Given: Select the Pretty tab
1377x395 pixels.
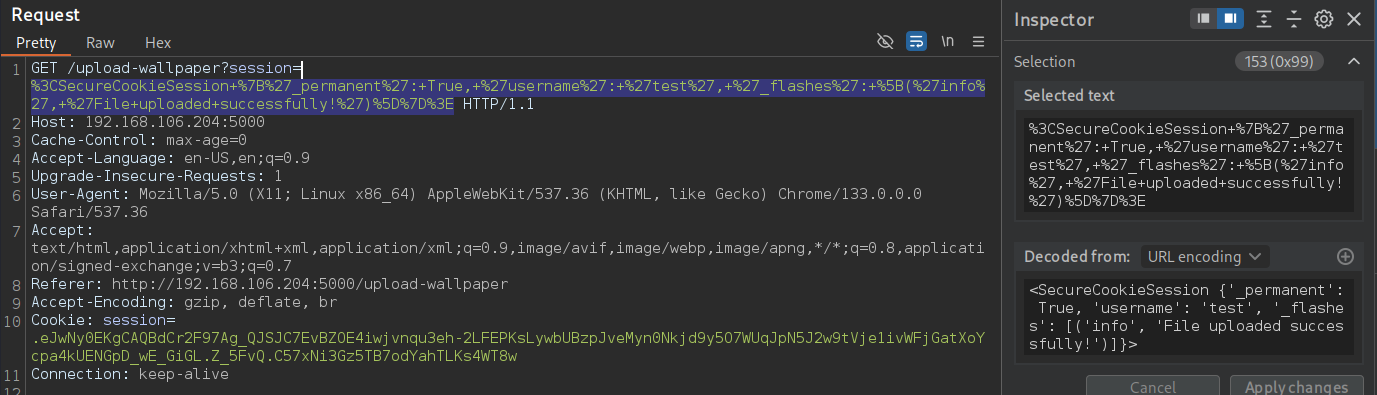Looking at the screenshot, I should [x=36, y=43].
